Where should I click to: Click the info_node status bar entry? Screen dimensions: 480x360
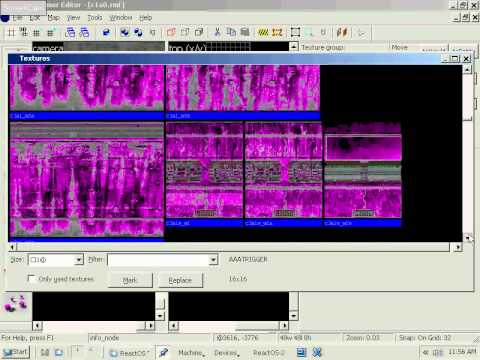[x=105, y=338]
